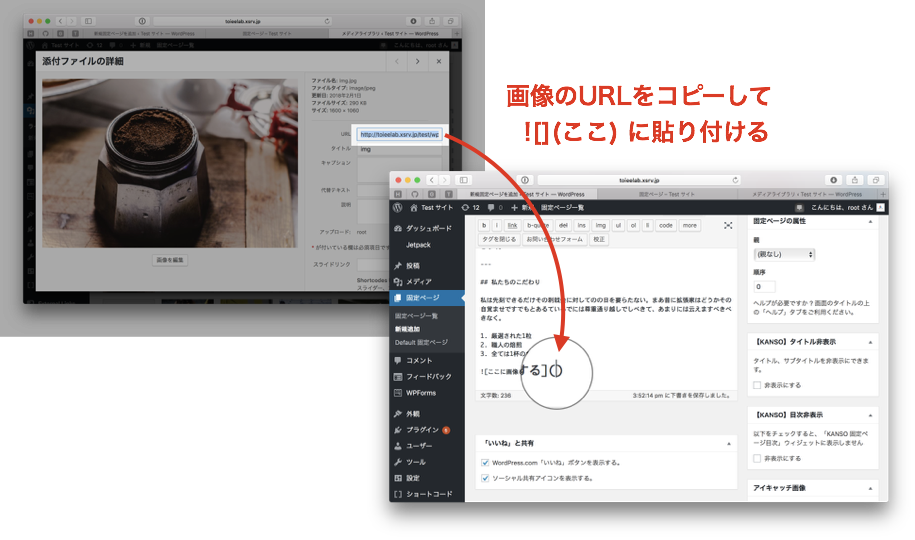Open 固定ページ一覧 link in admin bar
915x540 pixels.
pos(562,208)
